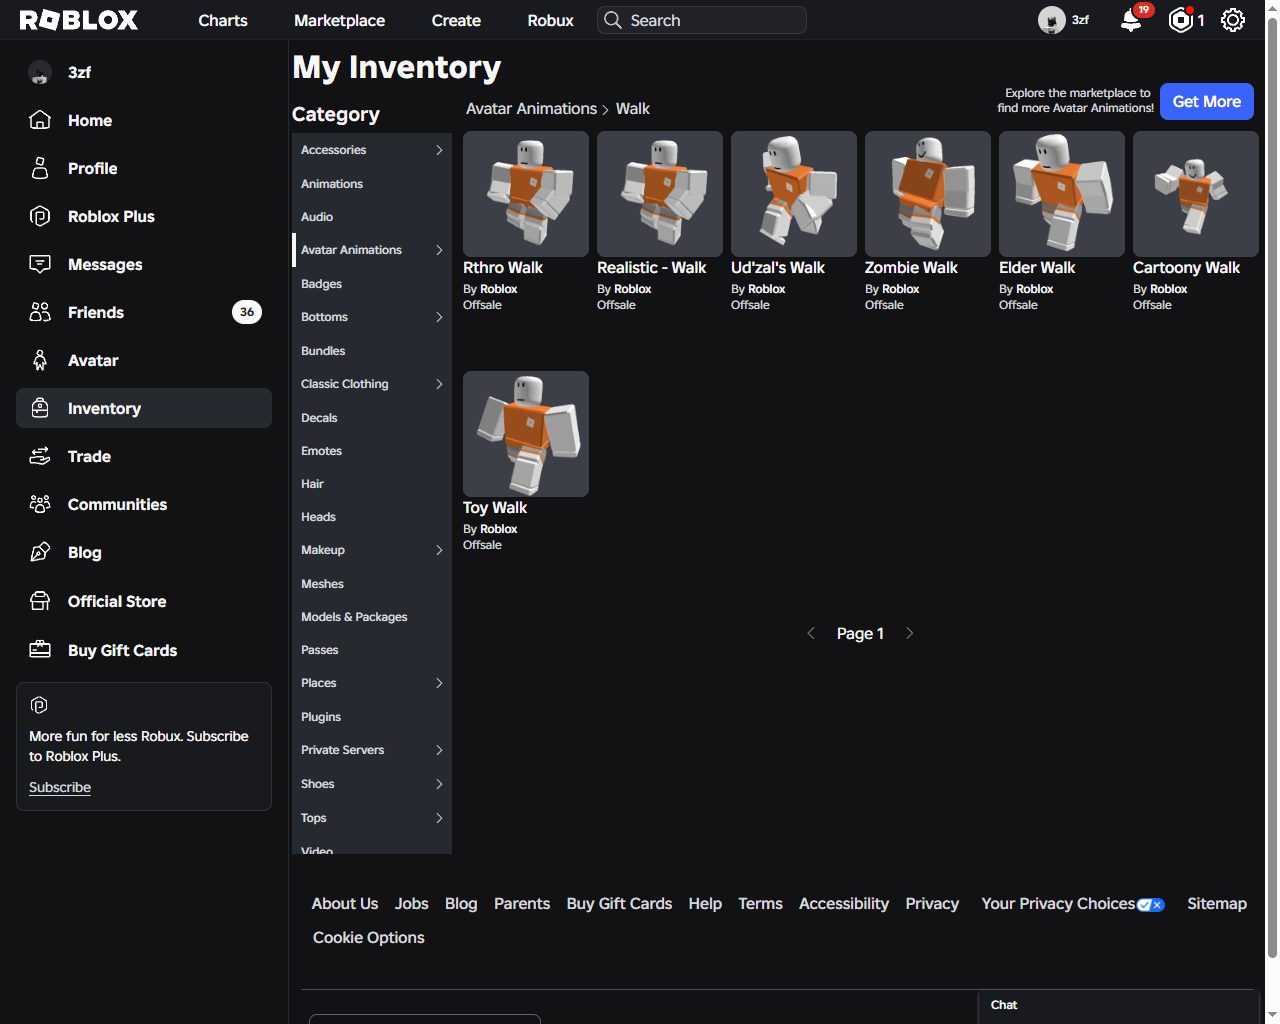The height and width of the screenshot is (1024, 1280).
Task: Expand the Bottoms category arrow
Action: click(x=439, y=317)
